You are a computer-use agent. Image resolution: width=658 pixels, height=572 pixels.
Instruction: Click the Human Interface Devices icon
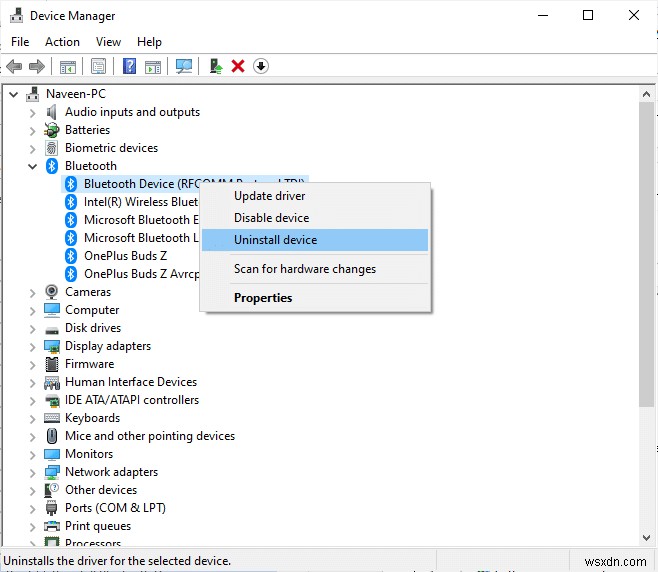tap(52, 382)
